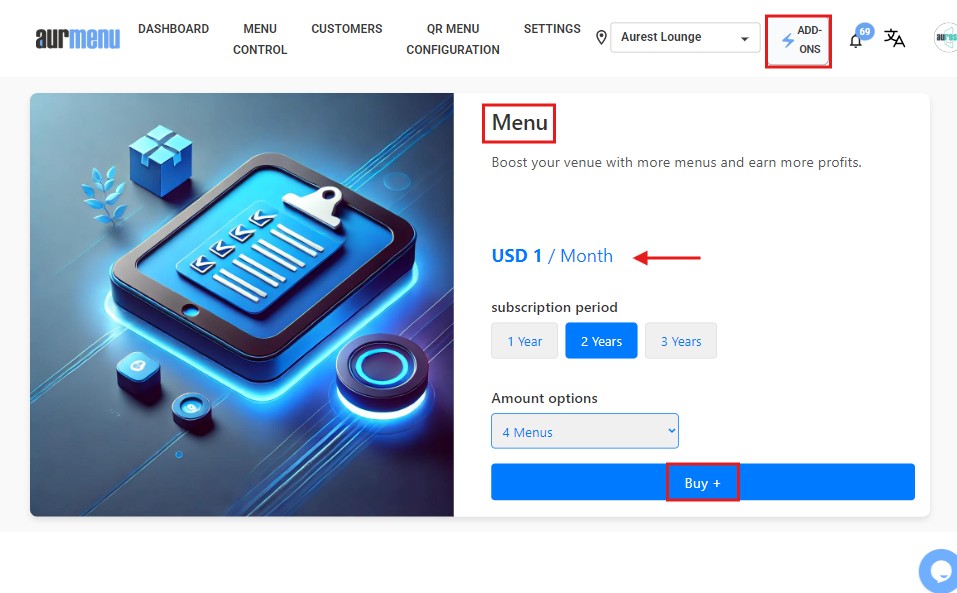Click the location pin icon

point(601,38)
